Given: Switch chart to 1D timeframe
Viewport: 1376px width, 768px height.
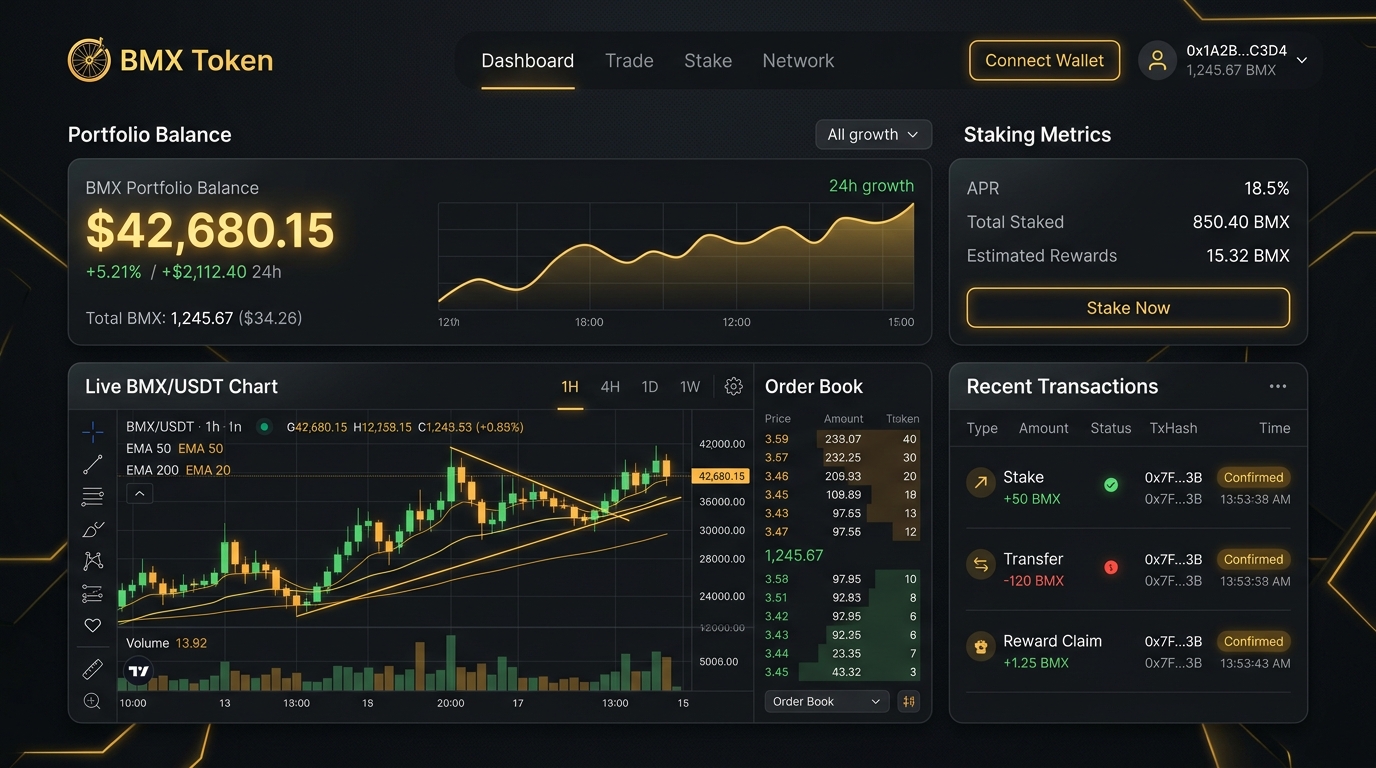Looking at the screenshot, I should [650, 387].
